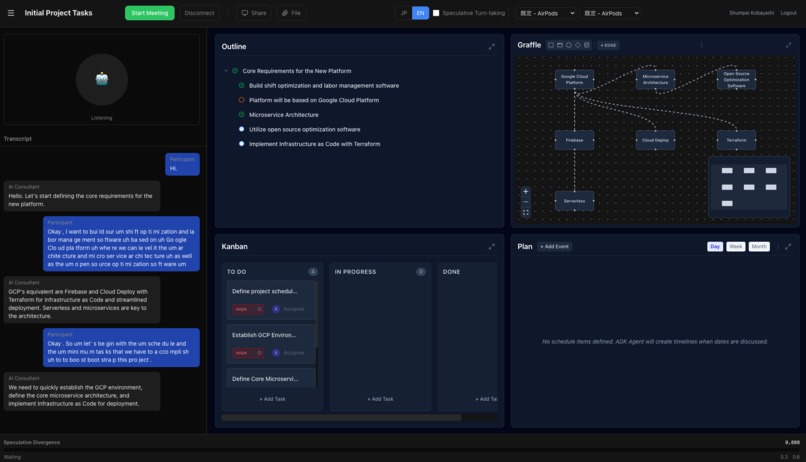
Task: Expand the Kanban panel to fullscreen
Action: click(x=491, y=247)
